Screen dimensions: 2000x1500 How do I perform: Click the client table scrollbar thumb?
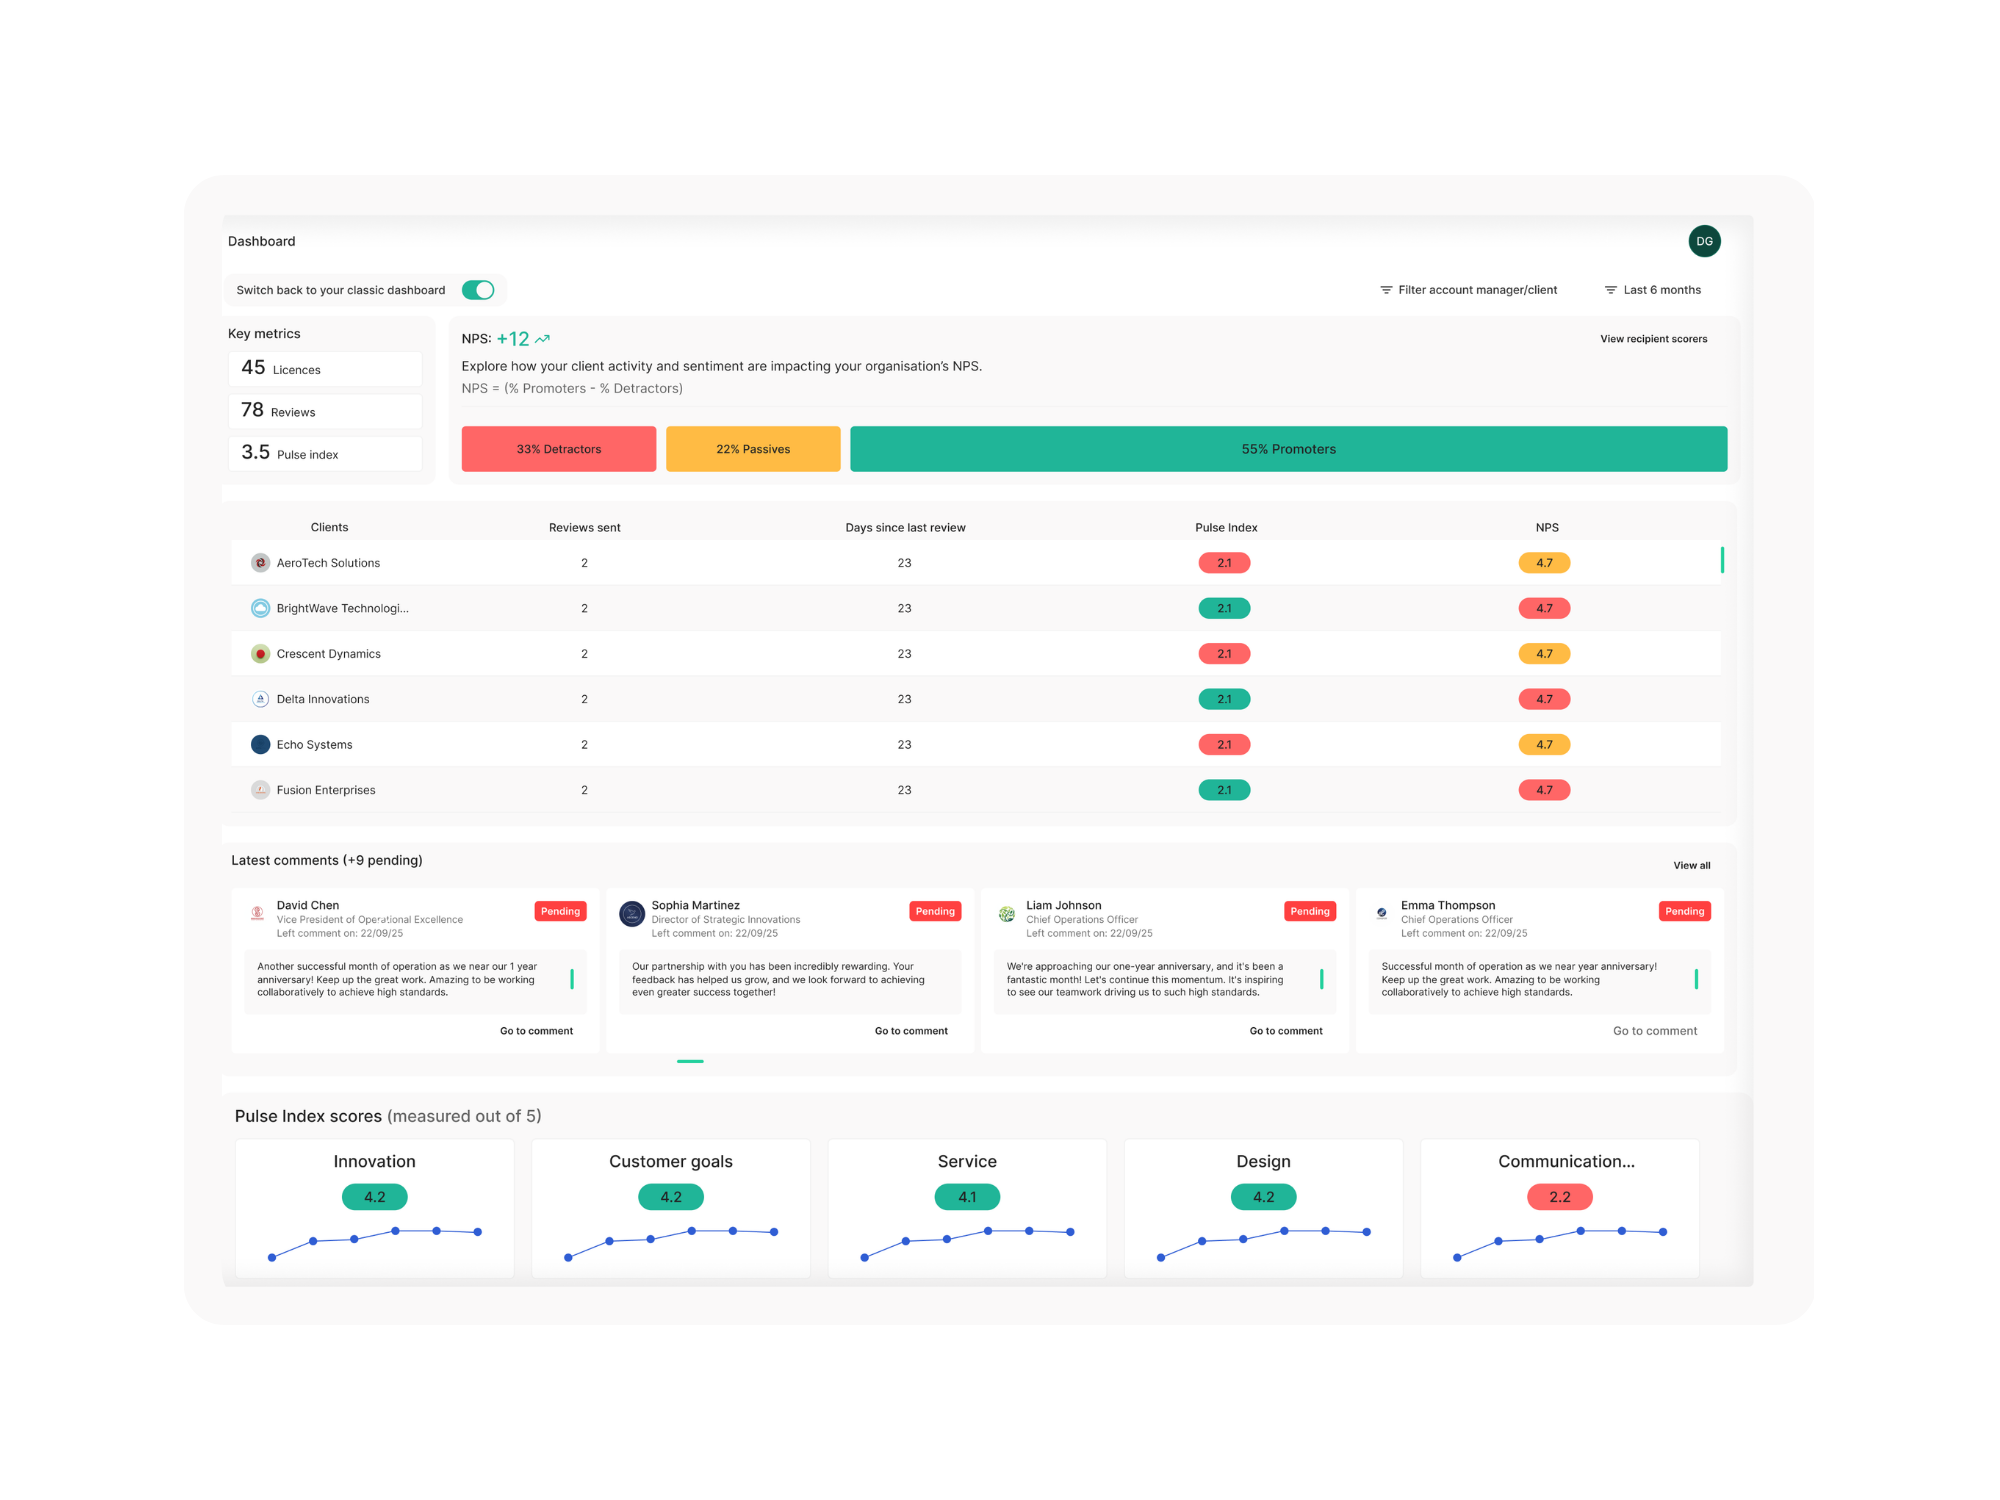(x=1722, y=560)
